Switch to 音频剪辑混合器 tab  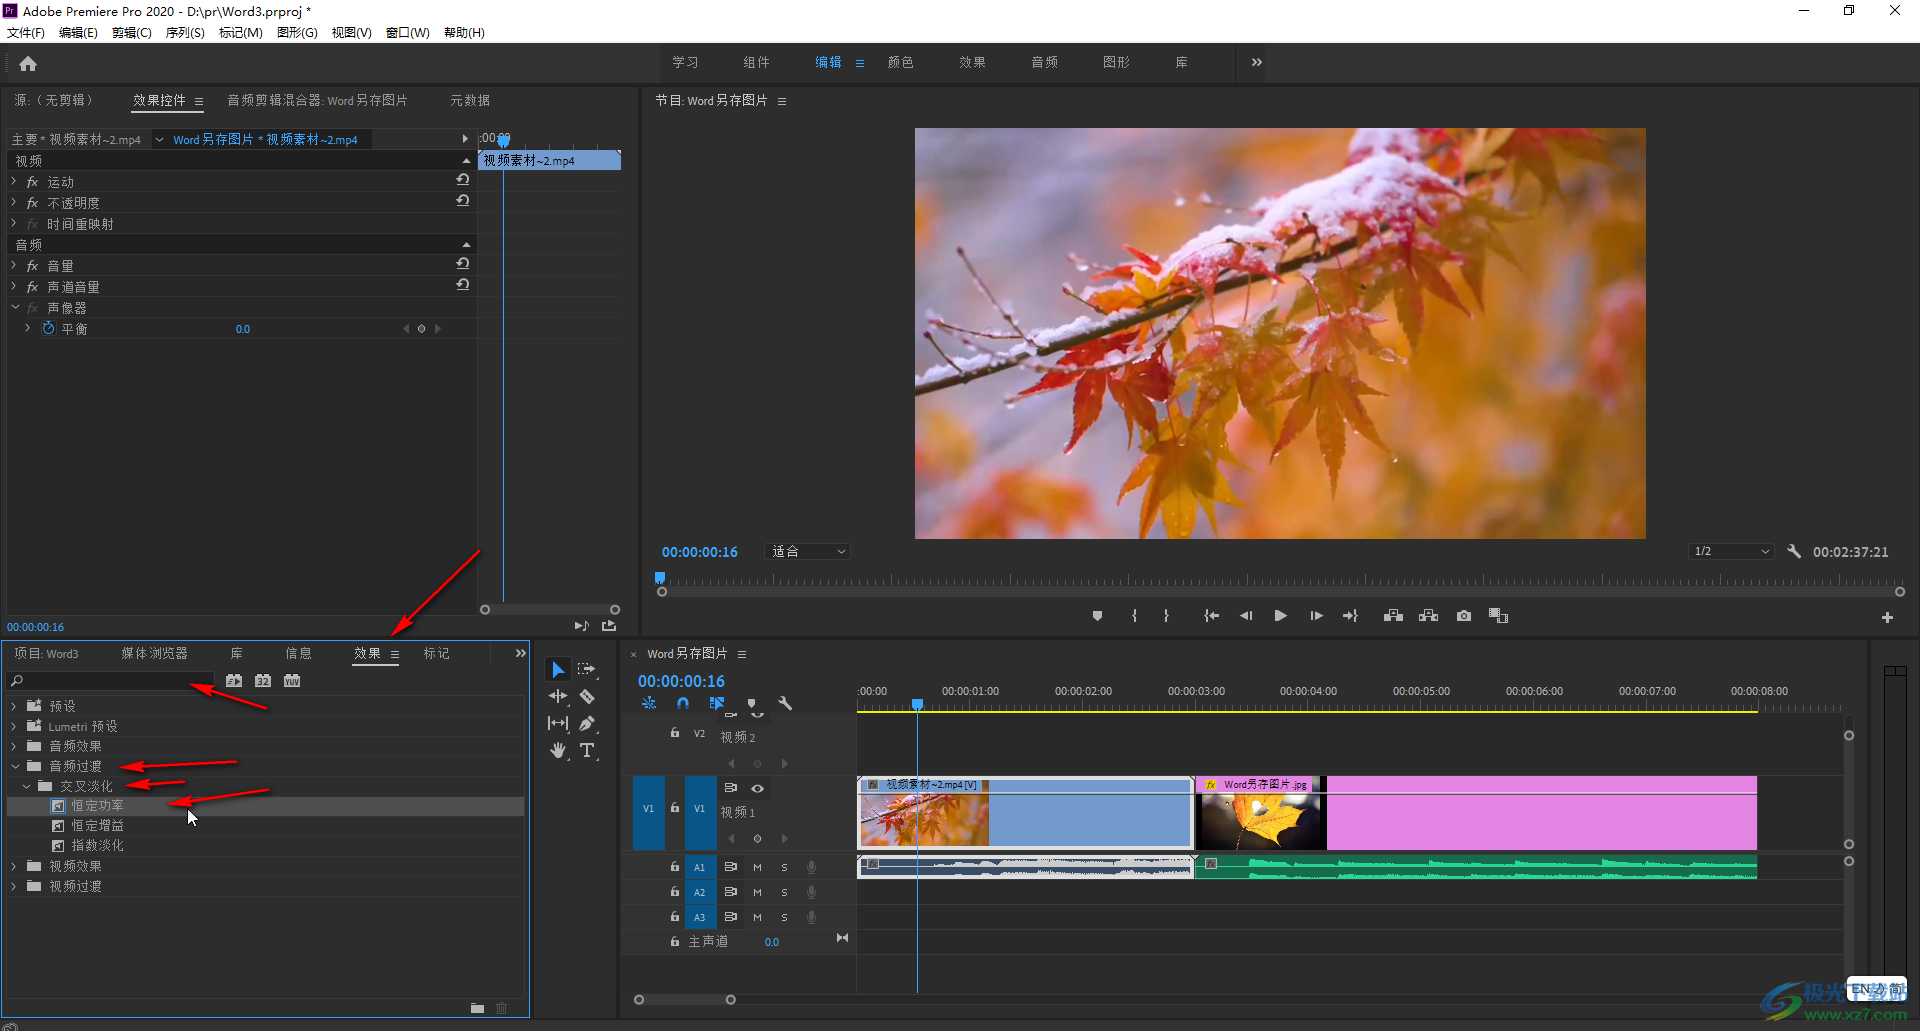click(x=317, y=100)
